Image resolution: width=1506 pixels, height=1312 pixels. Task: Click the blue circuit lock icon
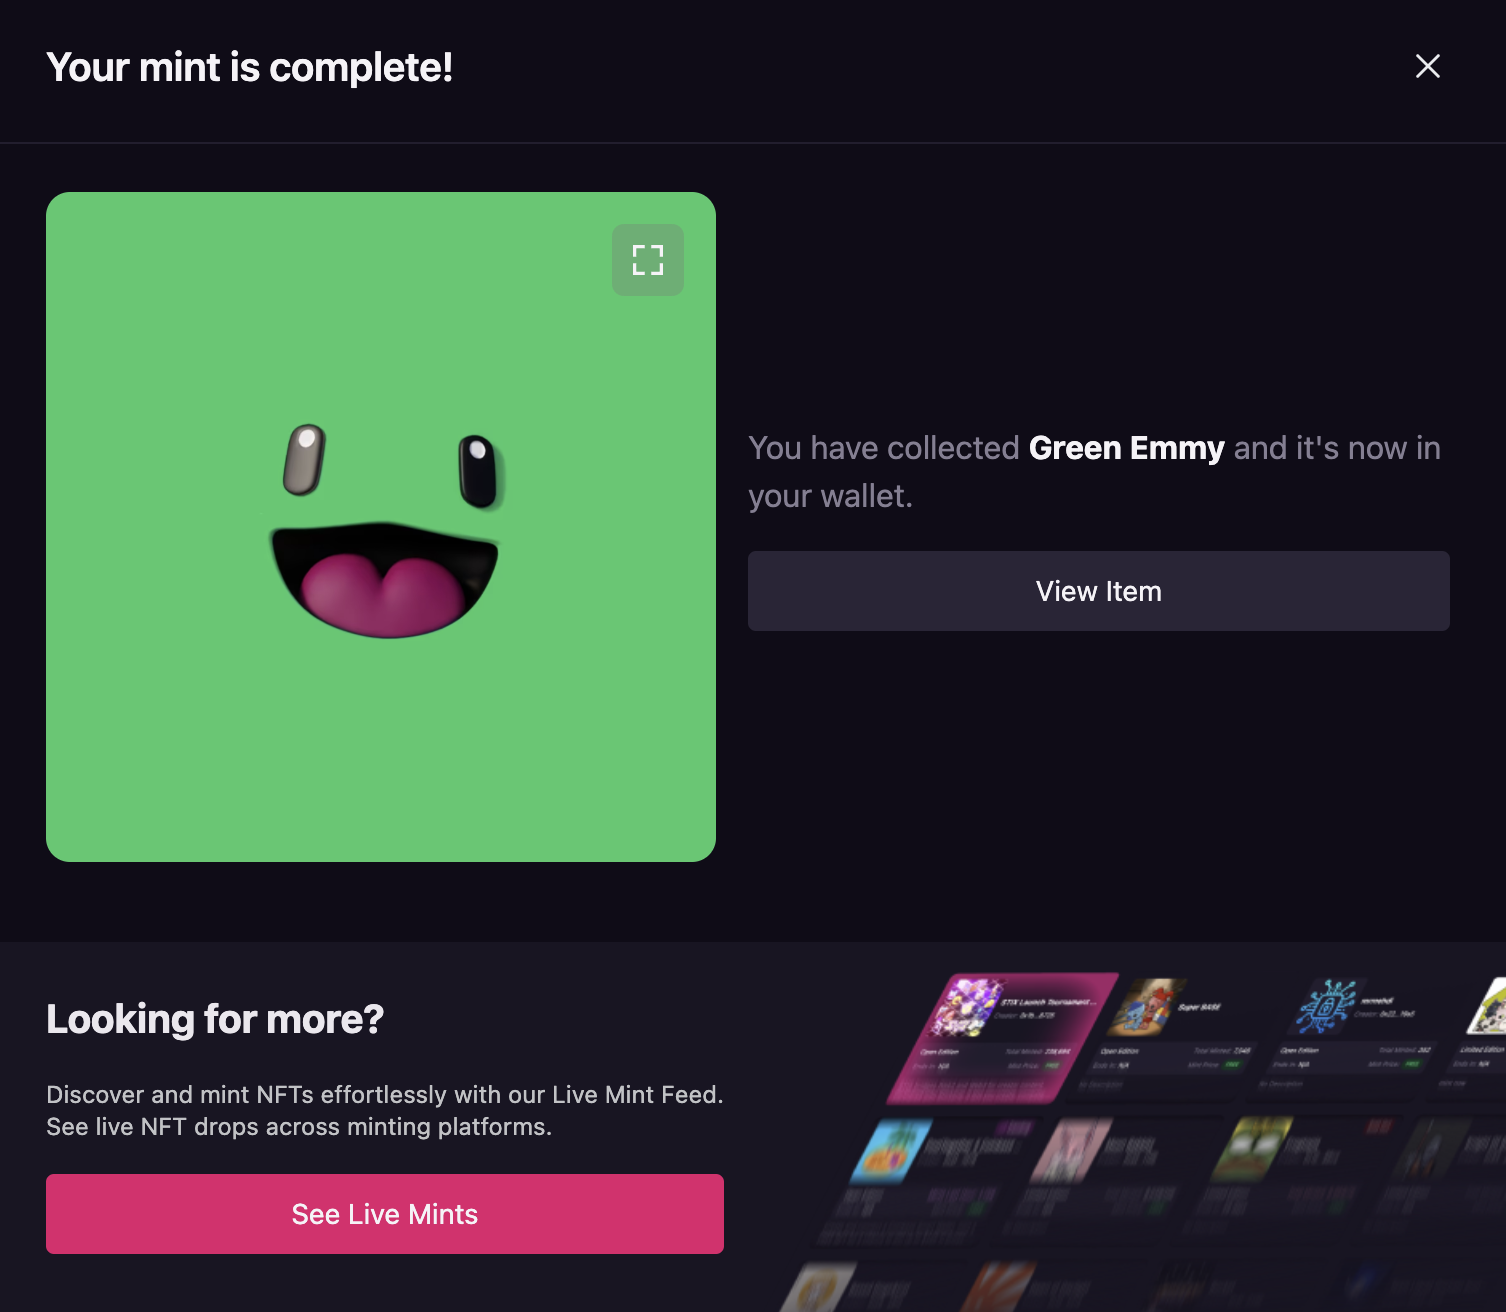click(1325, 1007)
